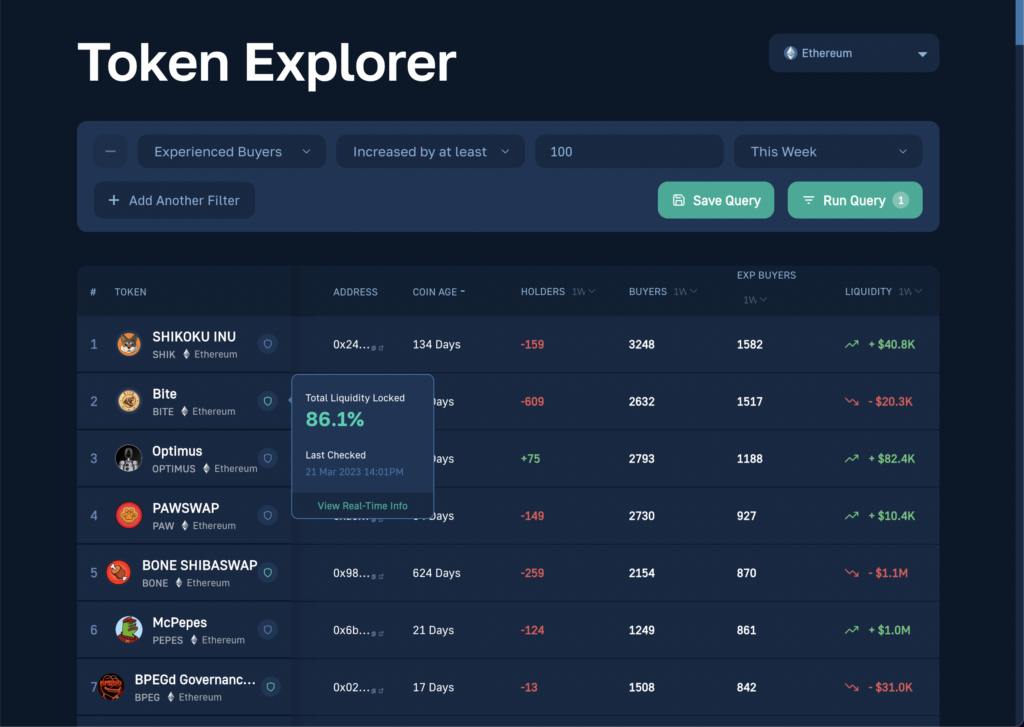Click the Save Query button
Image resolution: width=1024 pixels, height=727 pixels.
click(x=716, y=200)
